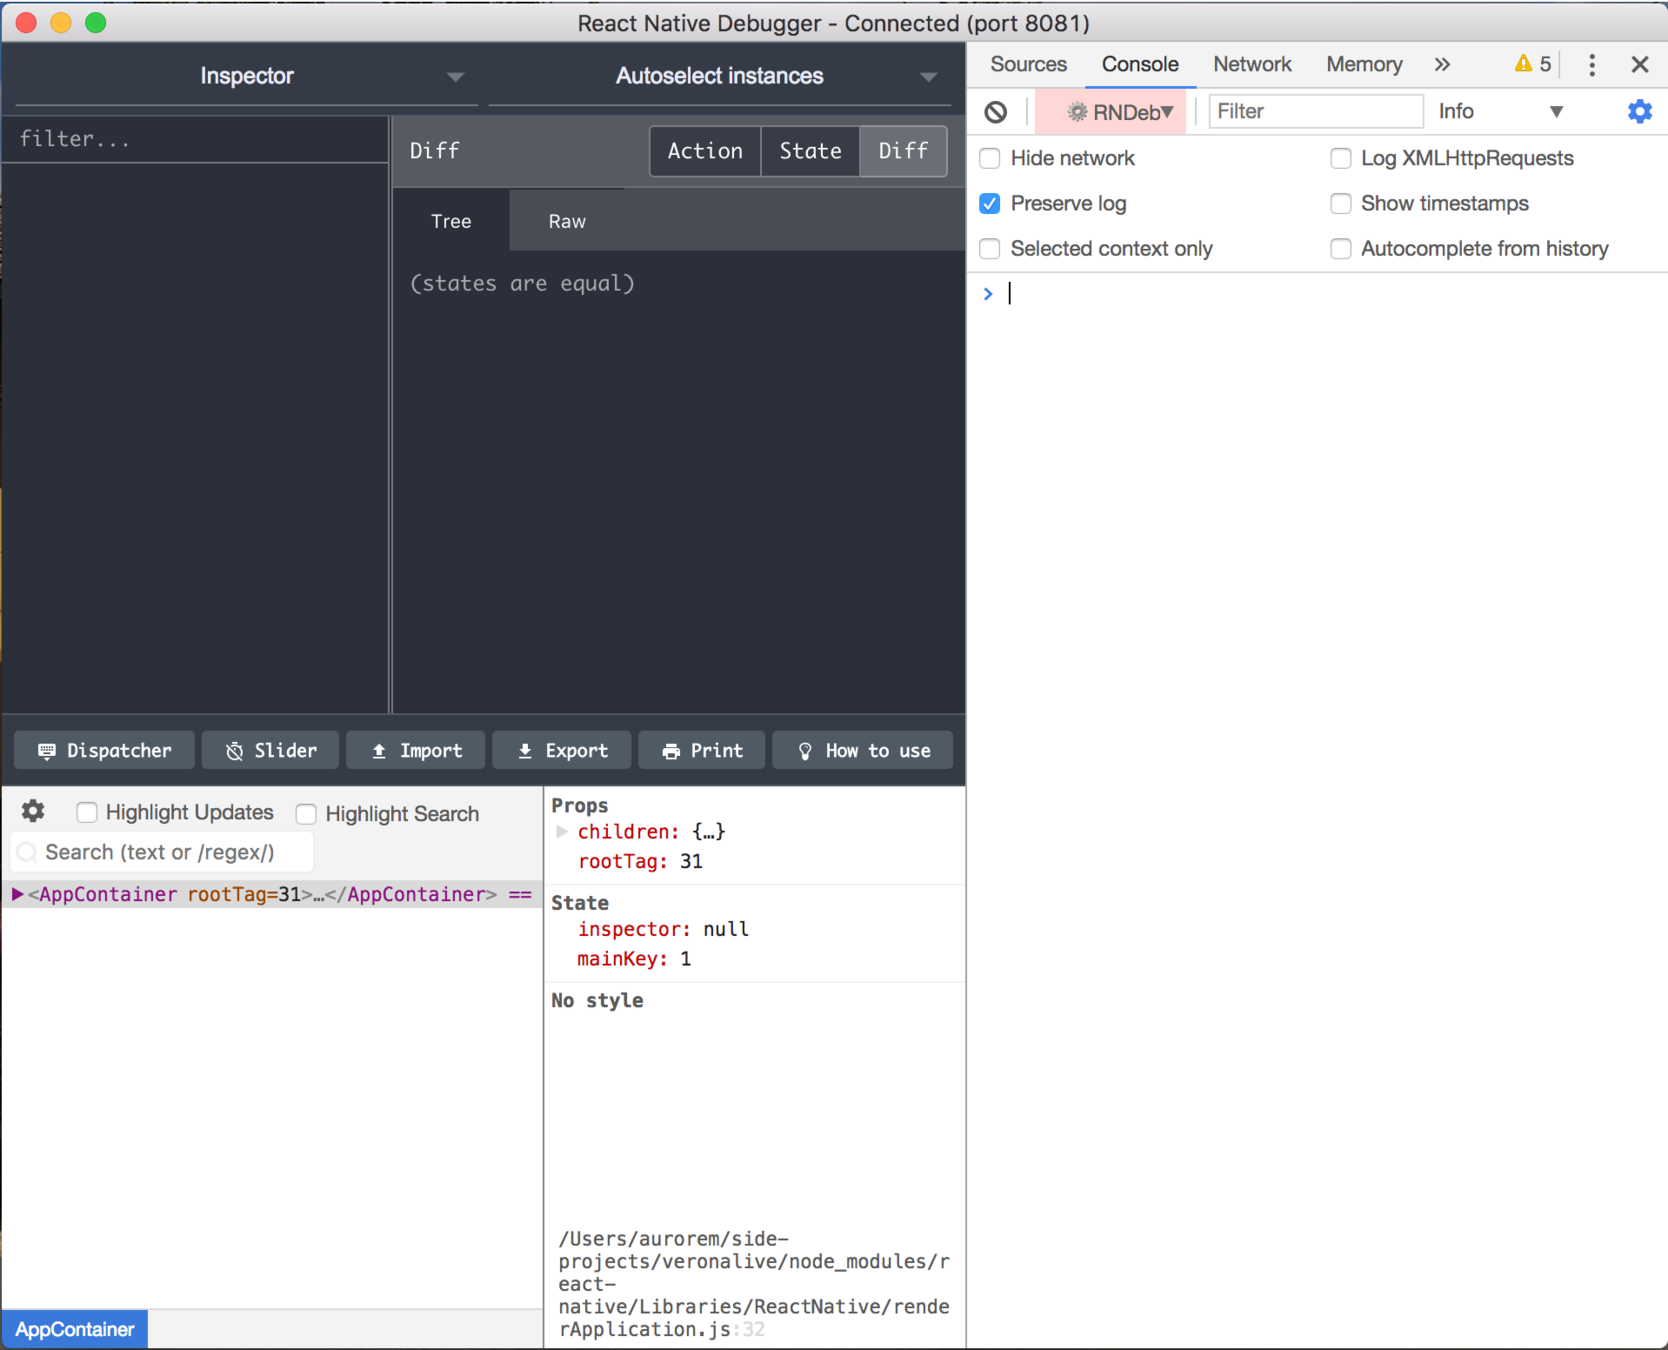This screenshot has width=1668, height=1350.
Task: Focus the console Filter field
Action: tap(1316, 111)
